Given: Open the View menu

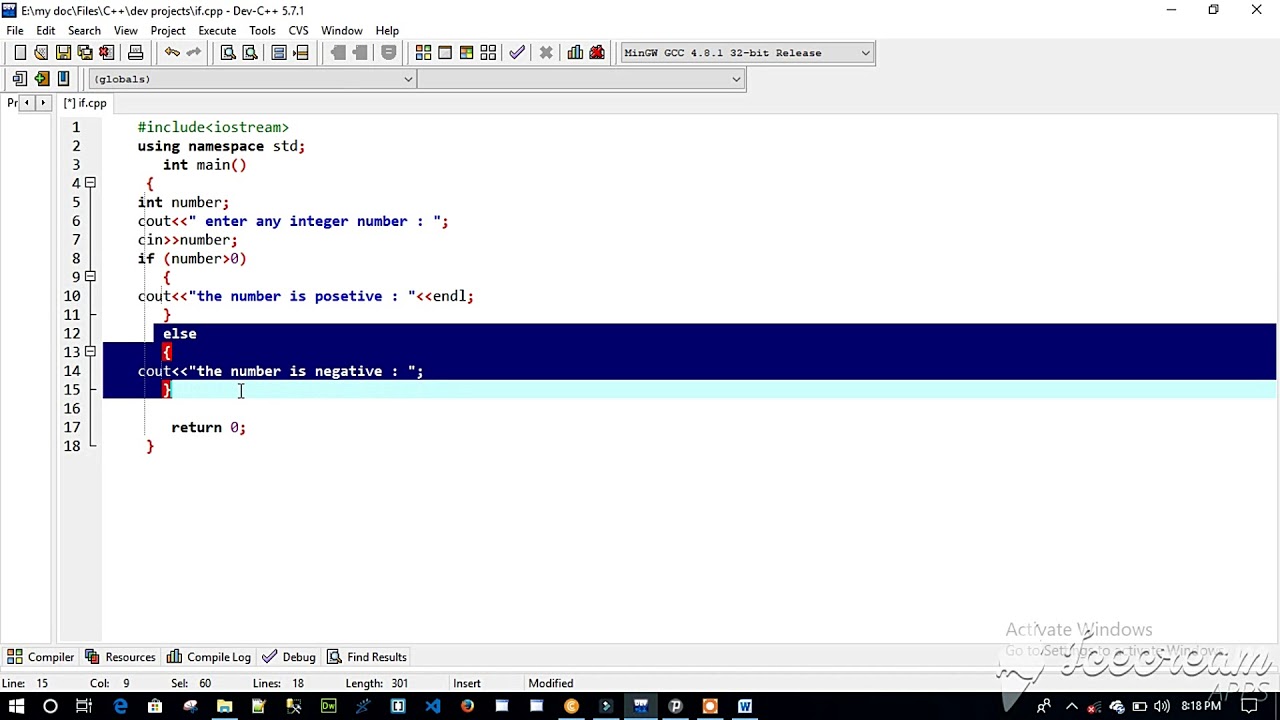Looking at the screenshot, I should pos(126,31).
